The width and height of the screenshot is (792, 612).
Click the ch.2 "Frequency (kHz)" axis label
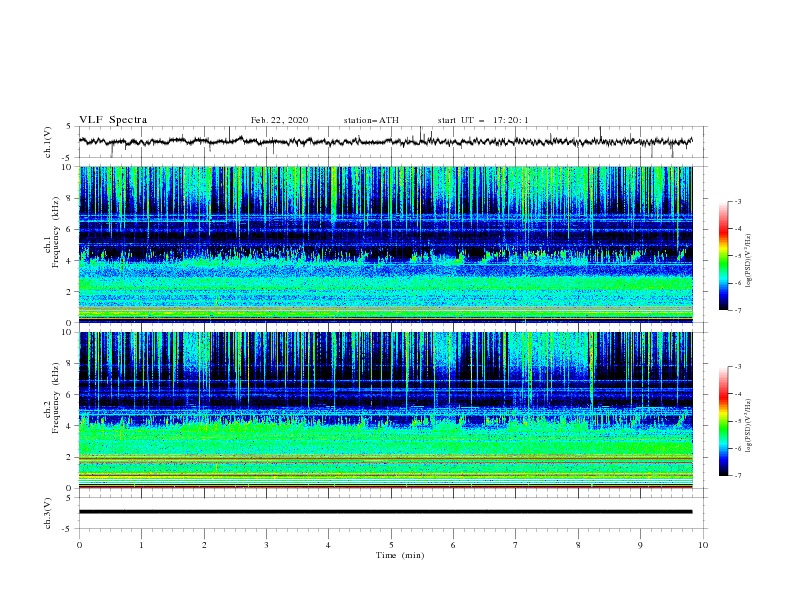click(56, 398)
